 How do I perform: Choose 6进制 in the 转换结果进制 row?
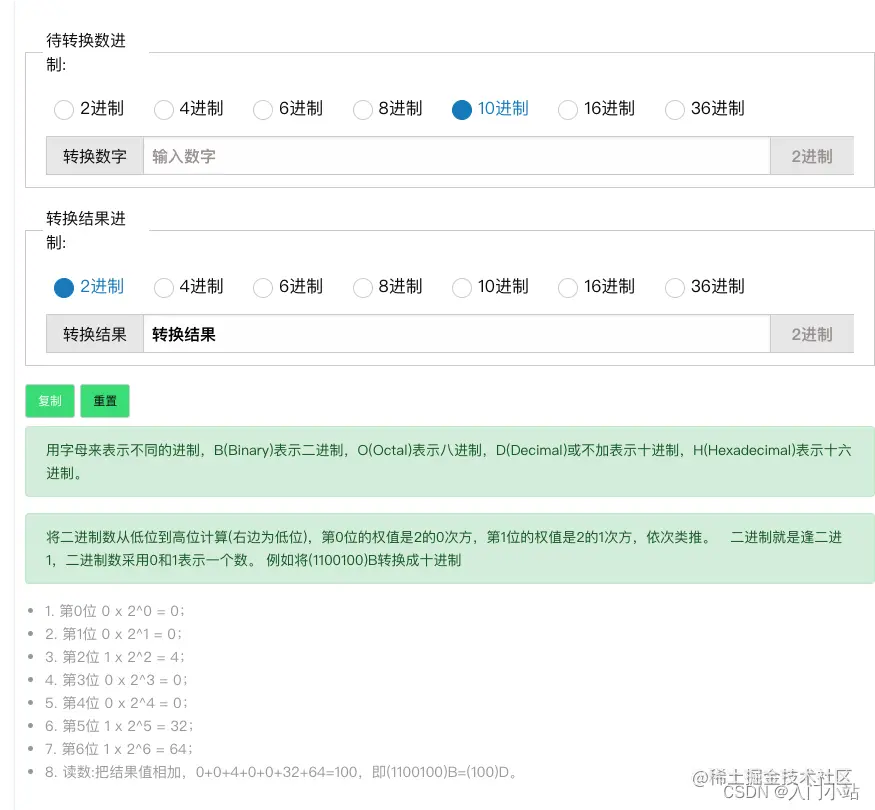263,287
